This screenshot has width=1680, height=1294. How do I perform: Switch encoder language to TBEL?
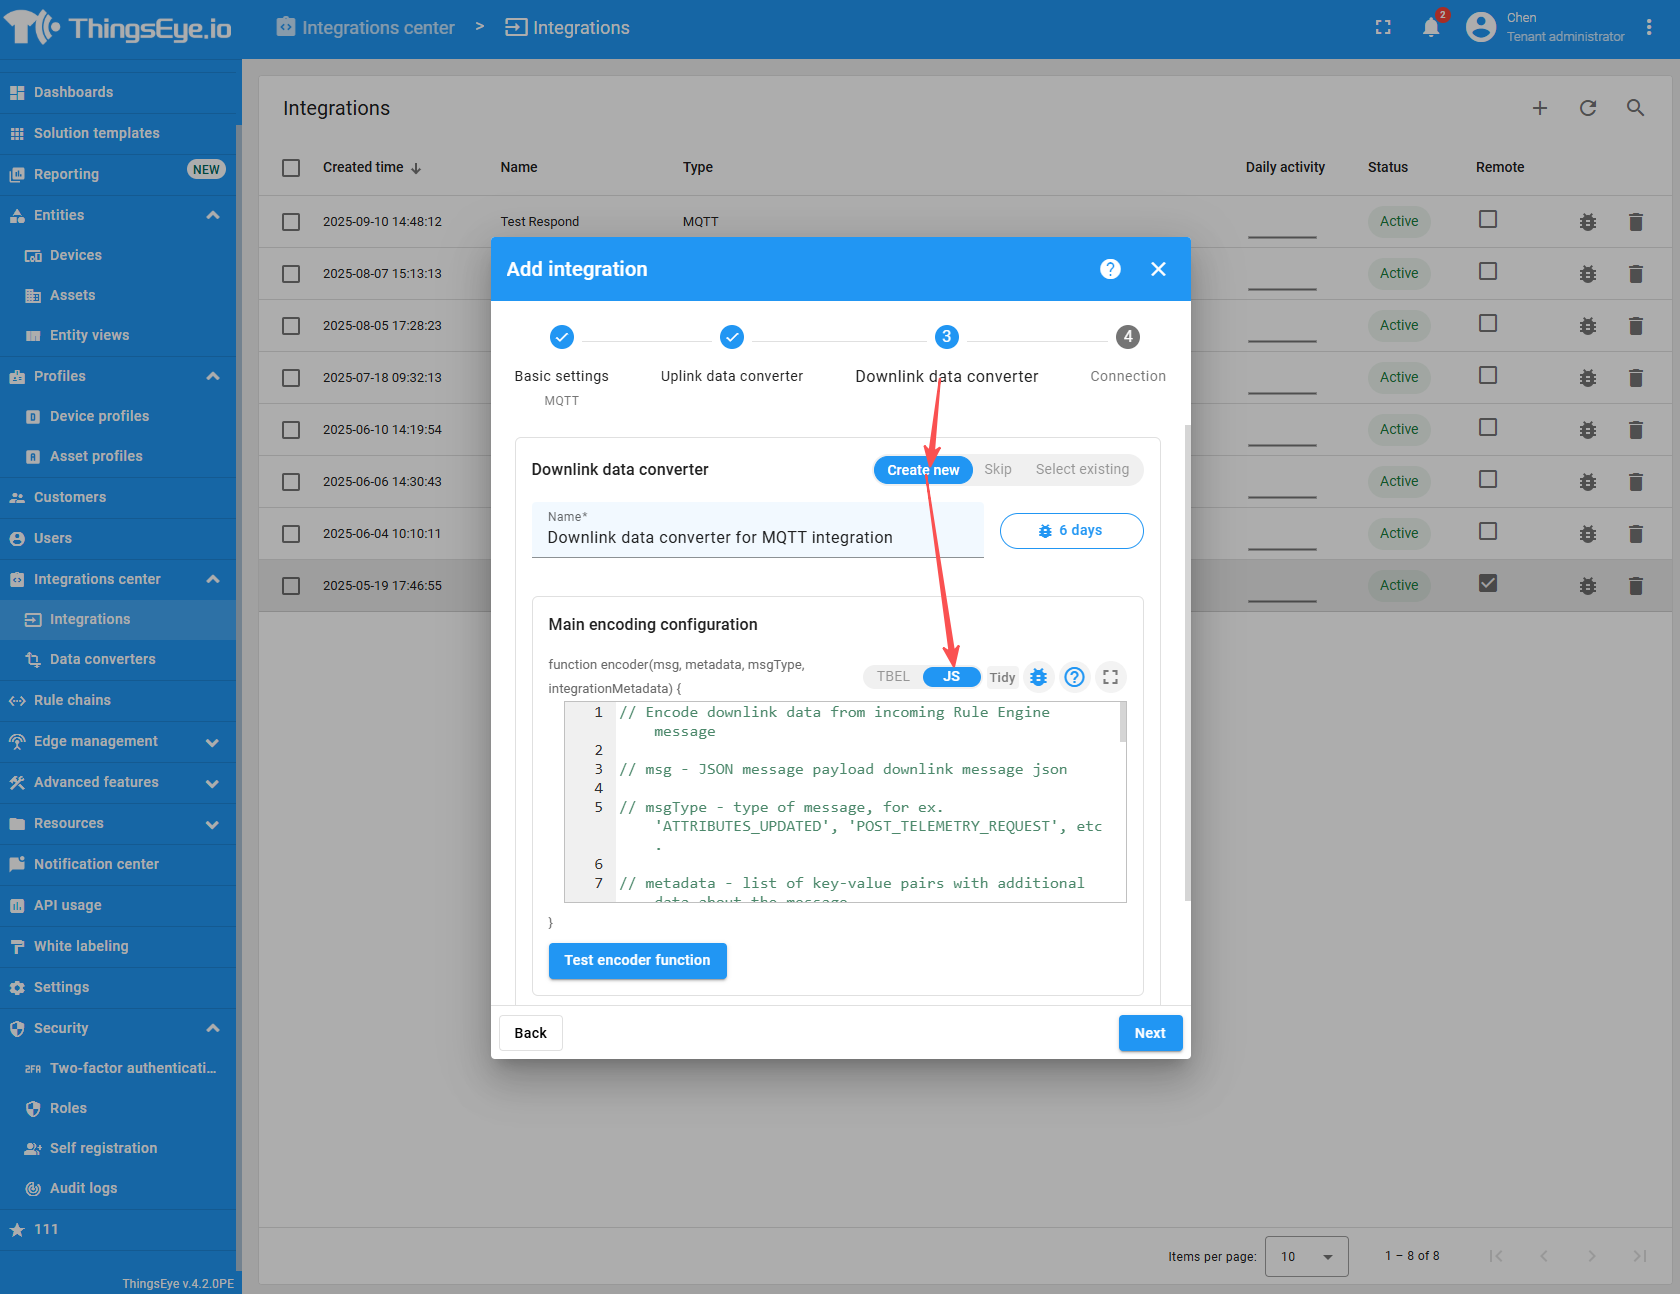(892, 677)
